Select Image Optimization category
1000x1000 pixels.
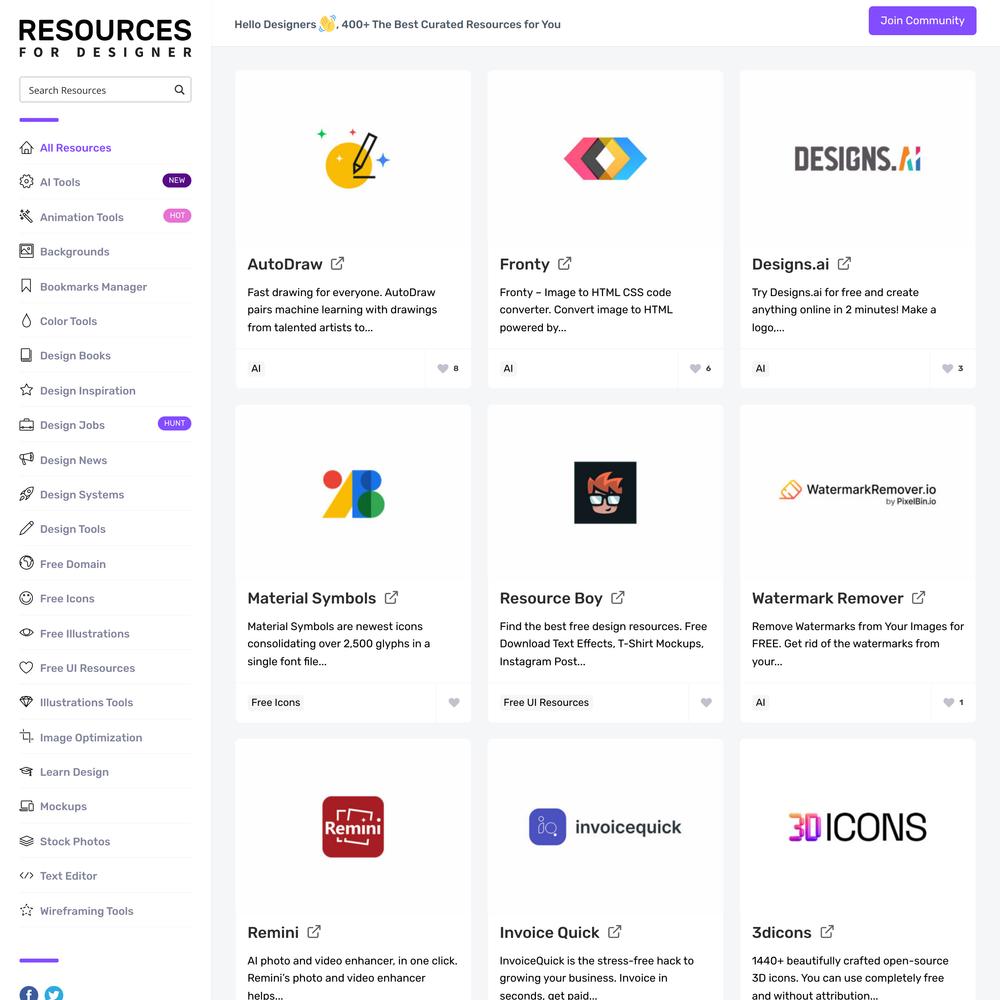coord(91,737)
